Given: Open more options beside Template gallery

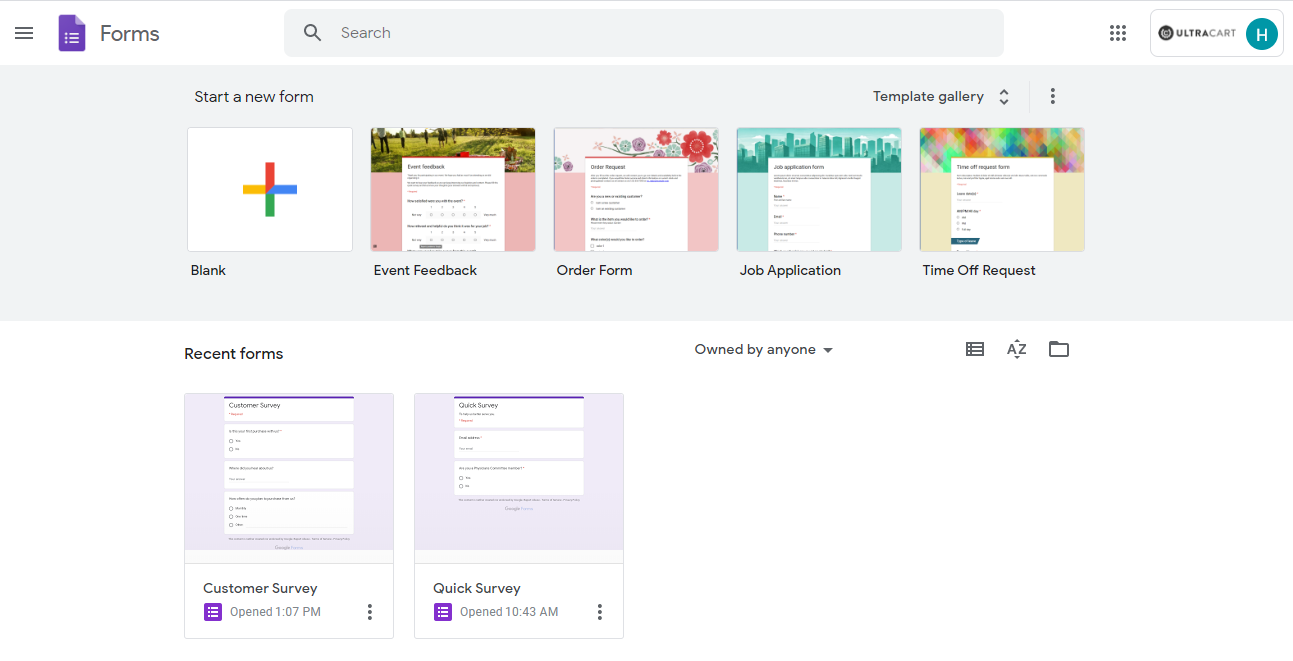Looking at the screenshot, I should click(x=1053, y=96).
